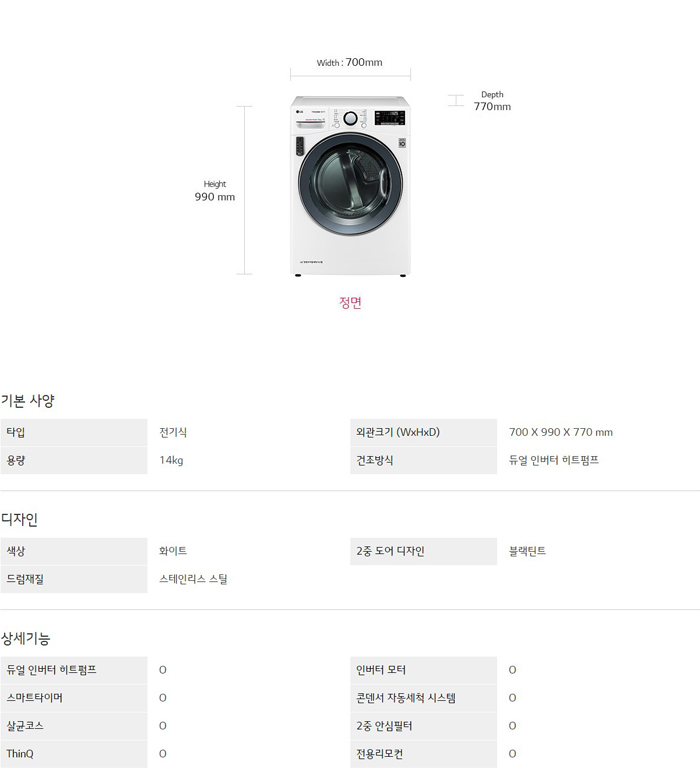Click the 디자인 section heading
The image size is (700, 769).
point(19,520)
